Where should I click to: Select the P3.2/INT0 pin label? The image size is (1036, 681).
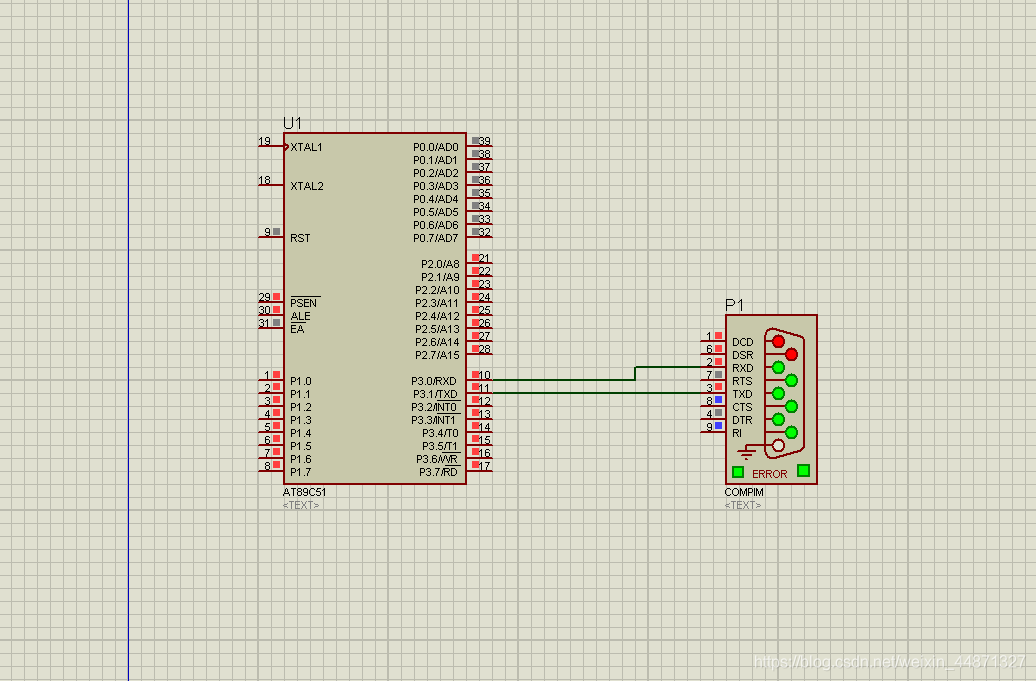click(434, 408)
